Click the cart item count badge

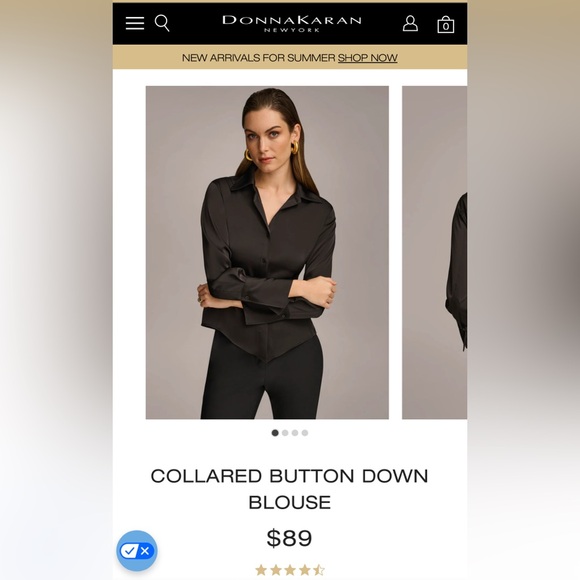(445, 26)
